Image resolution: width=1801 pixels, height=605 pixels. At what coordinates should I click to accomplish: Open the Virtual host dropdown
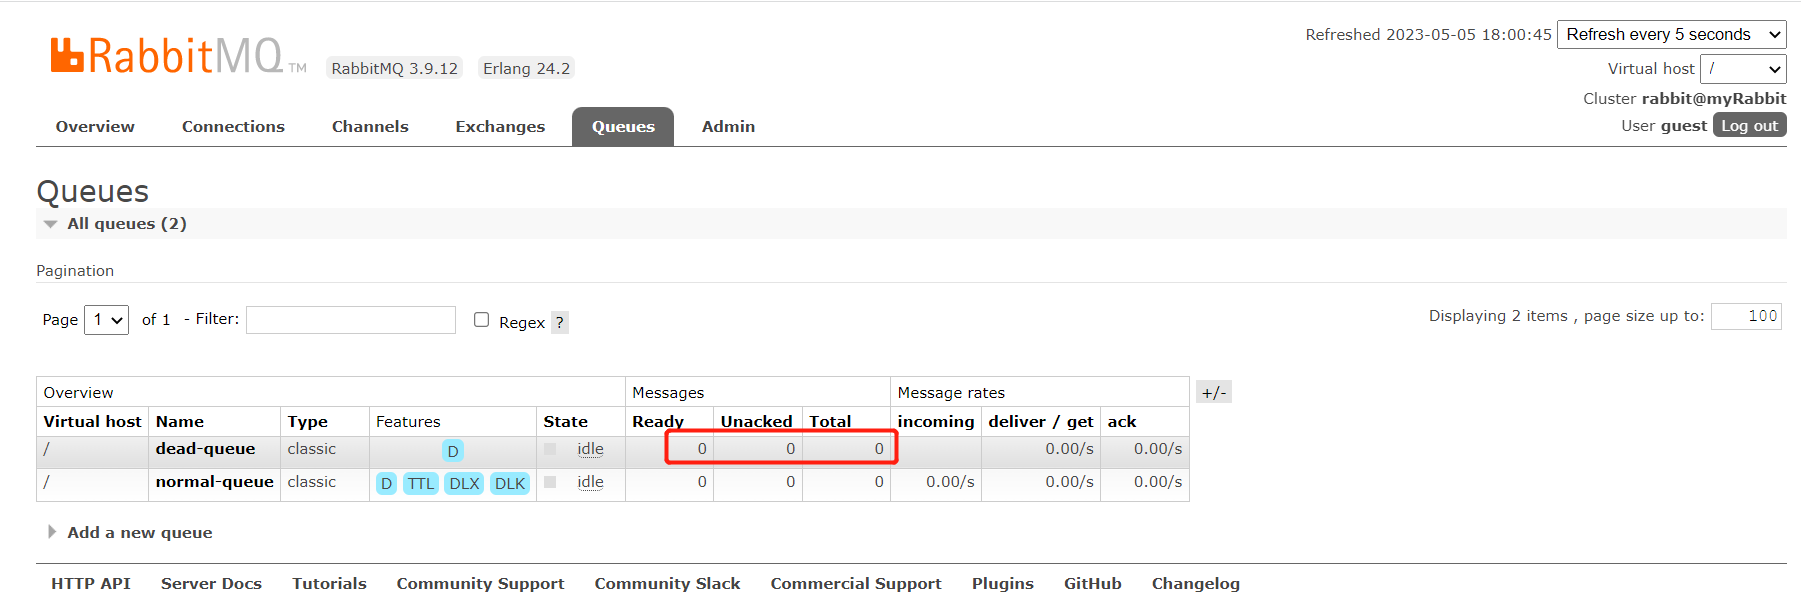[1743, 69]
